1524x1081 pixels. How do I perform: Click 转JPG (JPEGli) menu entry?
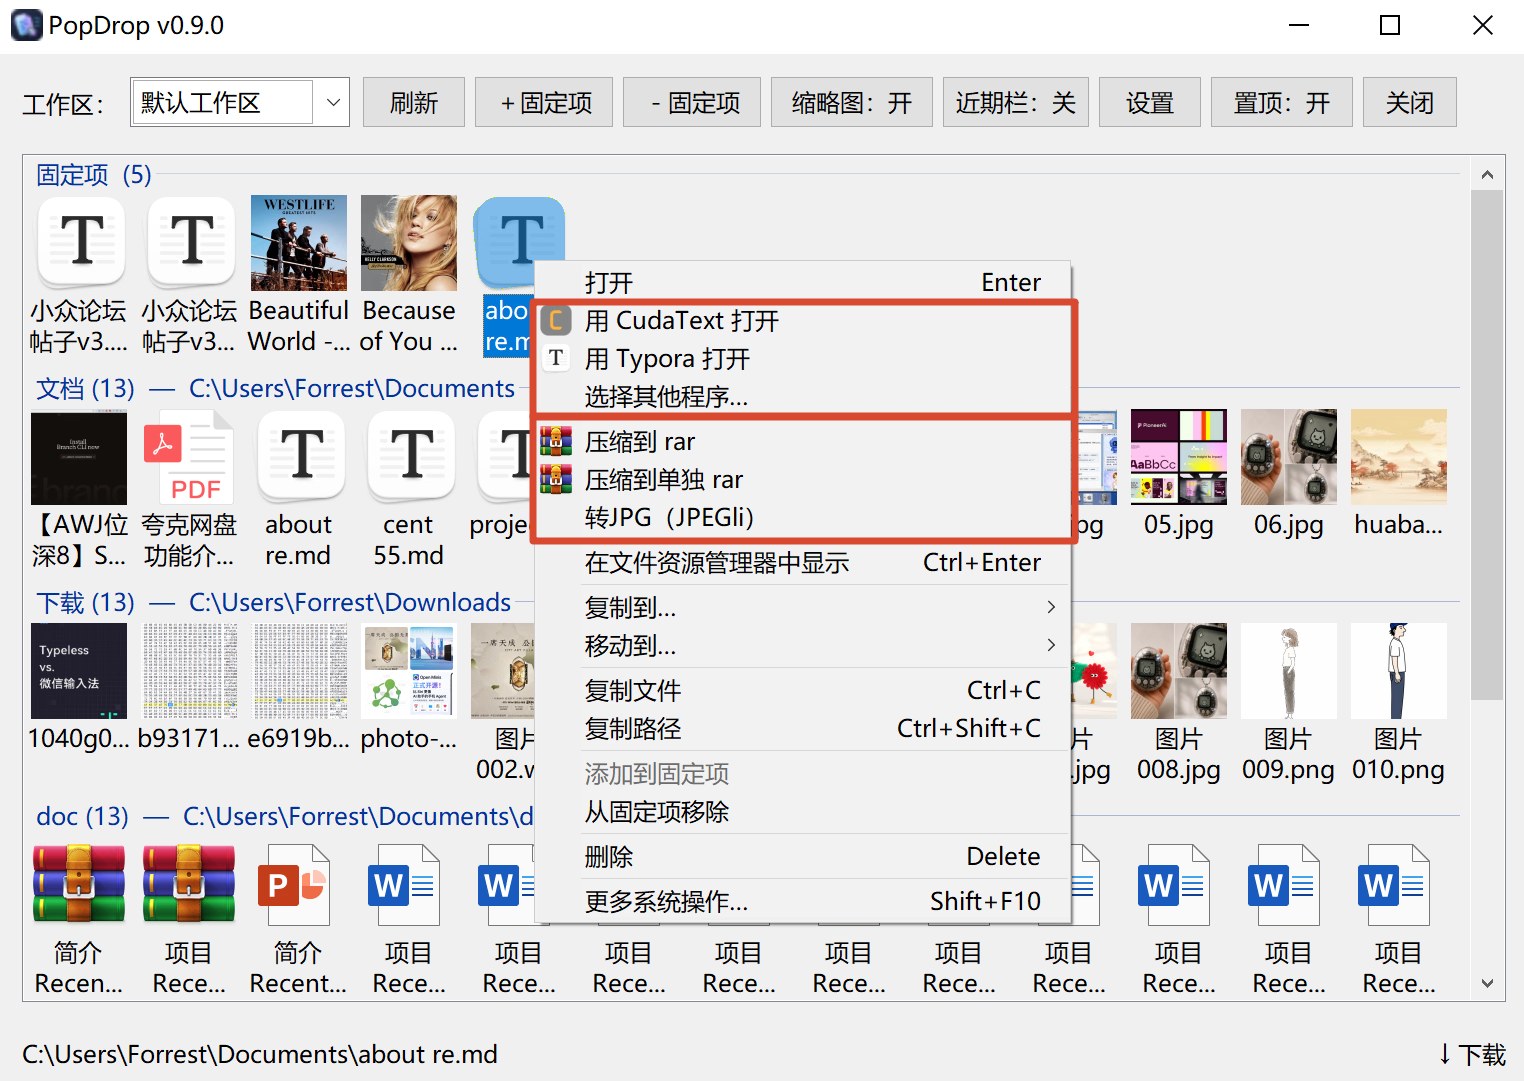point(803,518)
